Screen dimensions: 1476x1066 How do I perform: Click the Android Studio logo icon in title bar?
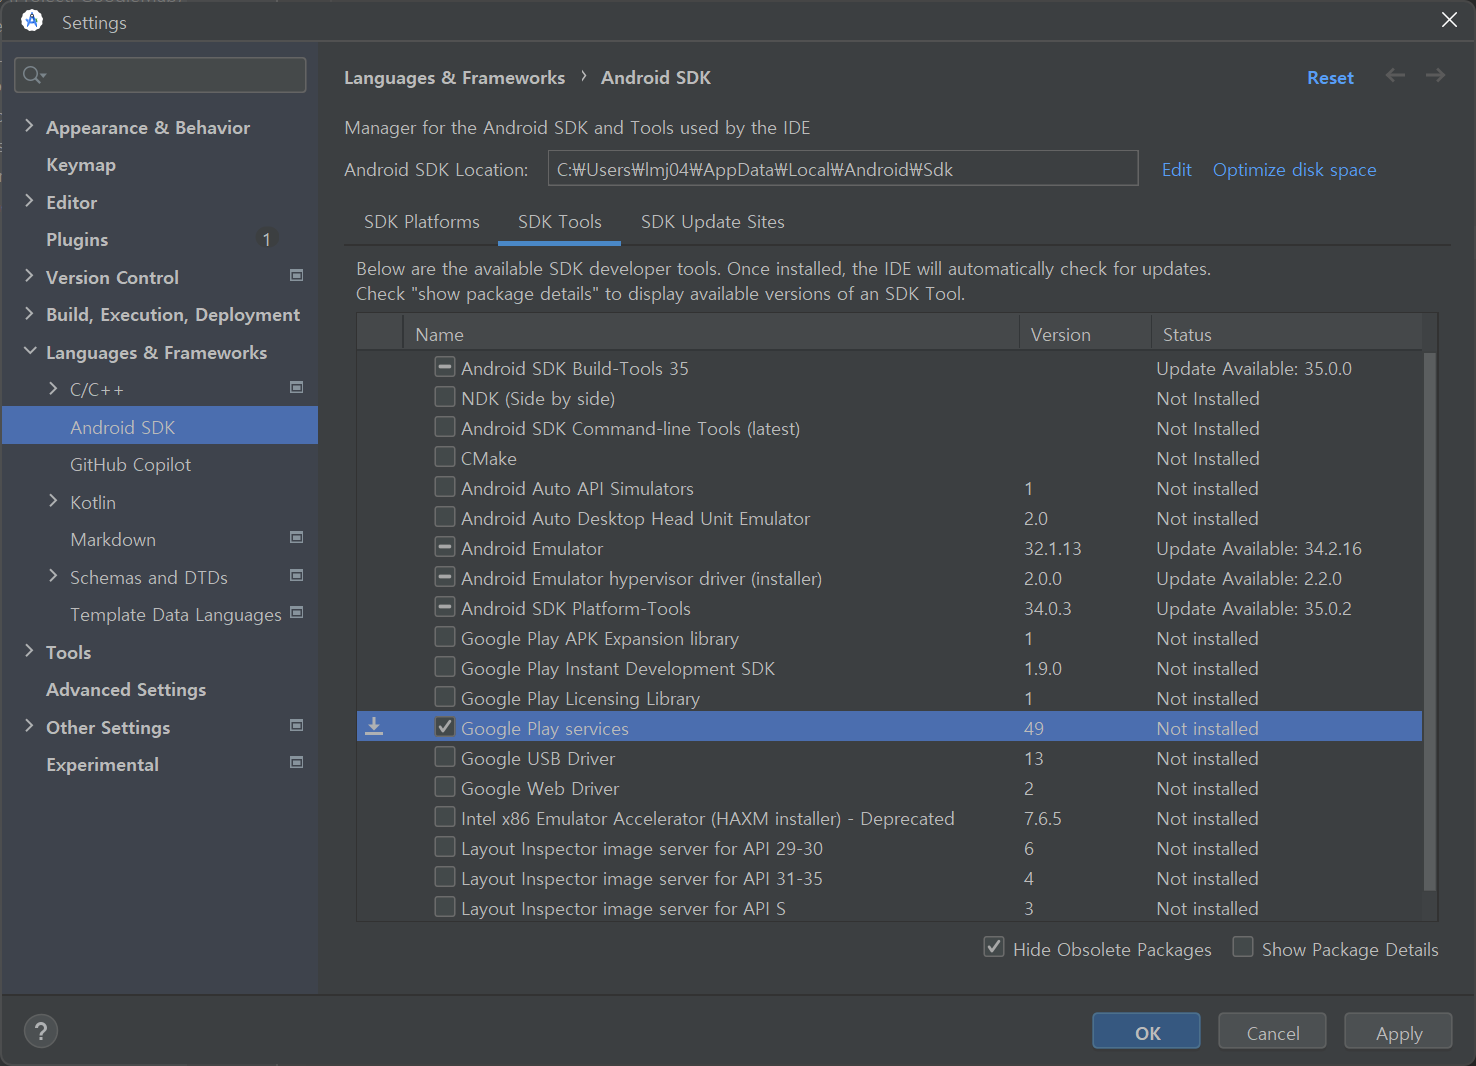[x=32, y=21]
